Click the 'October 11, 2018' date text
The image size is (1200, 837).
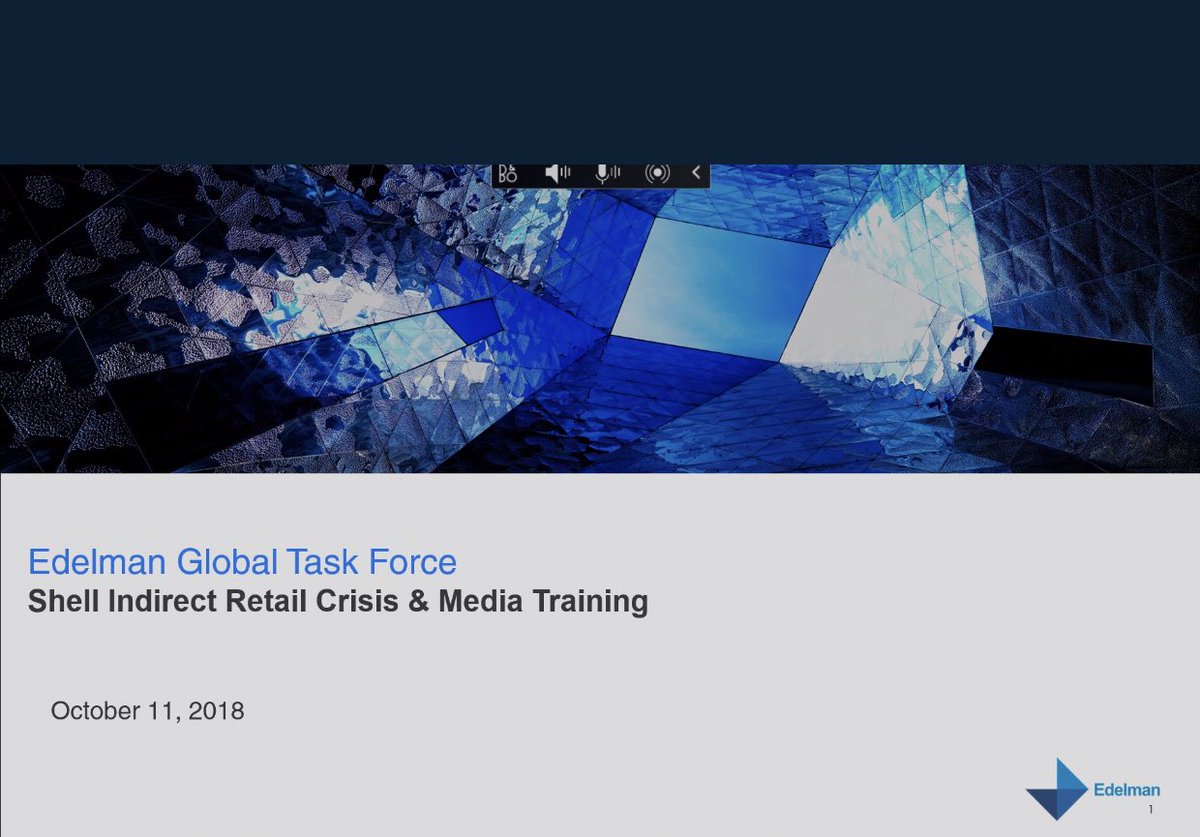[147, 711]
